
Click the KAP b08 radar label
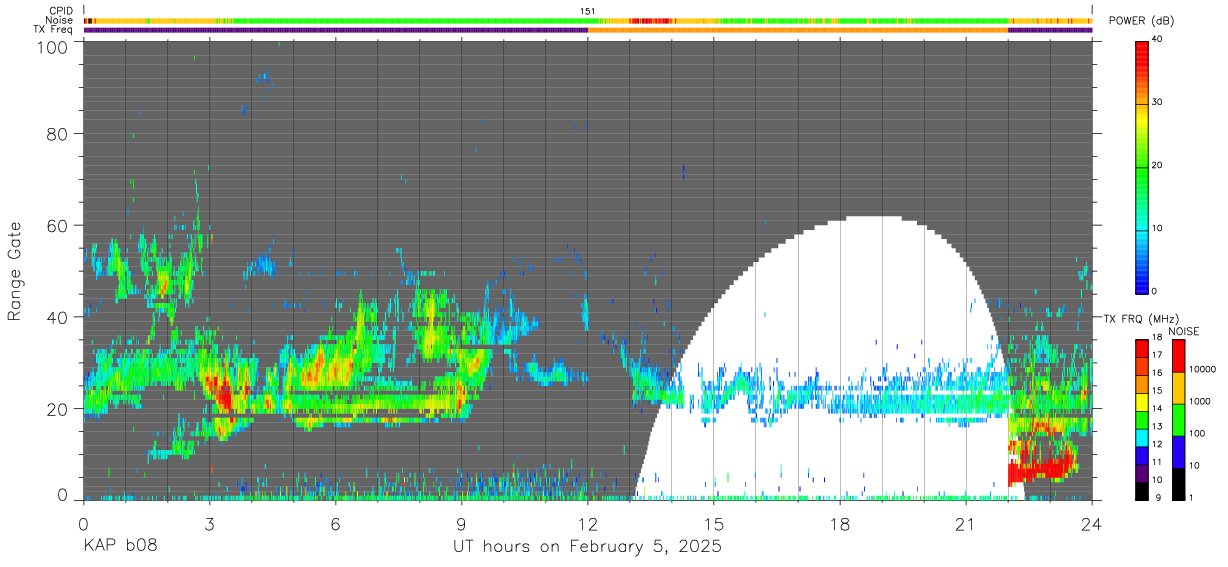tap(120, 547)
